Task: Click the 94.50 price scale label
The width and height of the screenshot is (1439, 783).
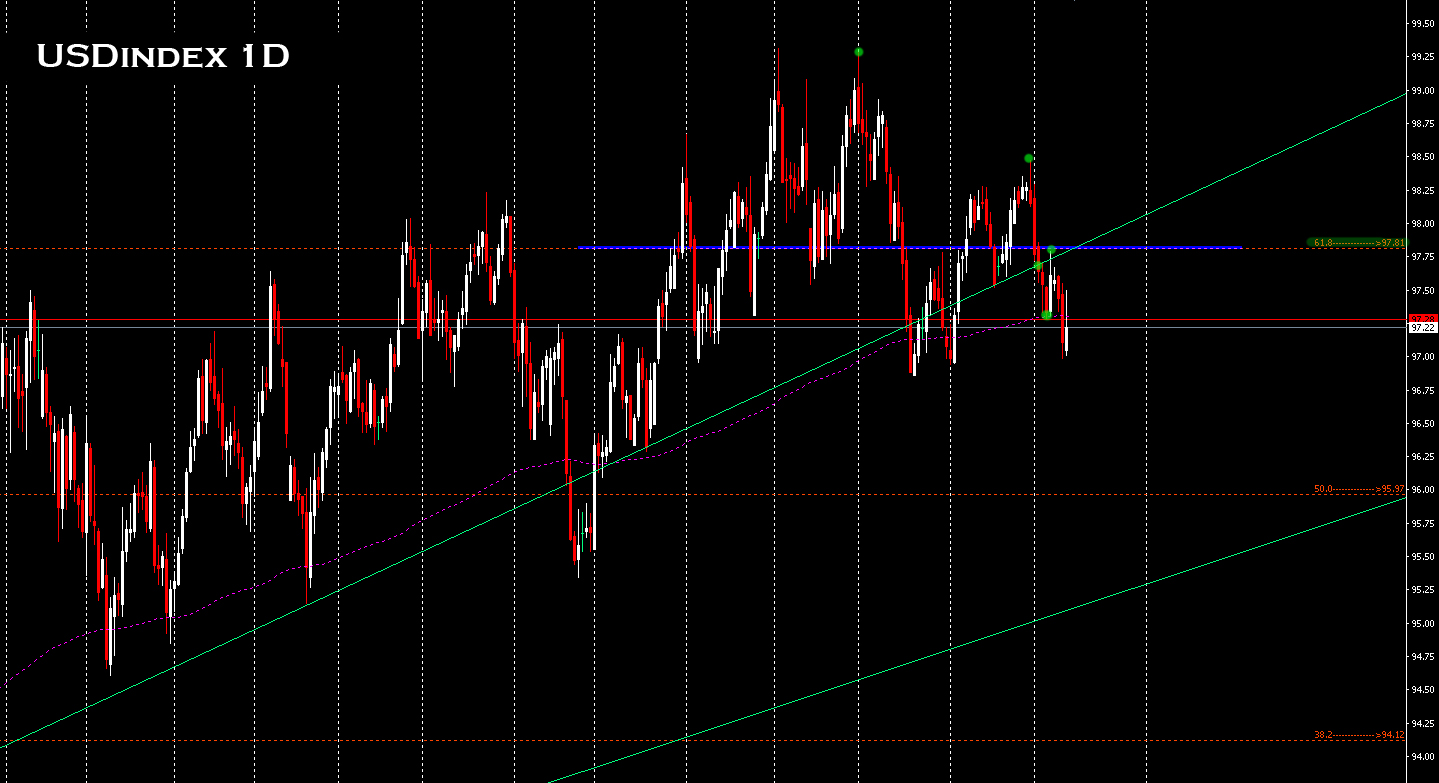Action: point(1422,690)
